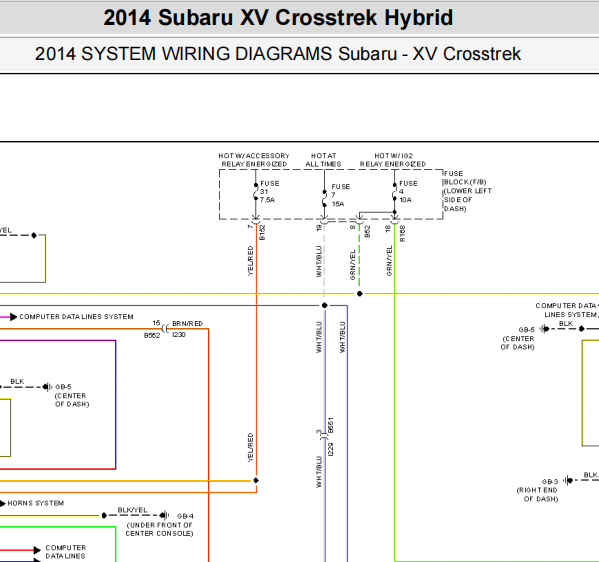Click the splice dot joining the WHT/BLU wires

(x=324, y=305)
